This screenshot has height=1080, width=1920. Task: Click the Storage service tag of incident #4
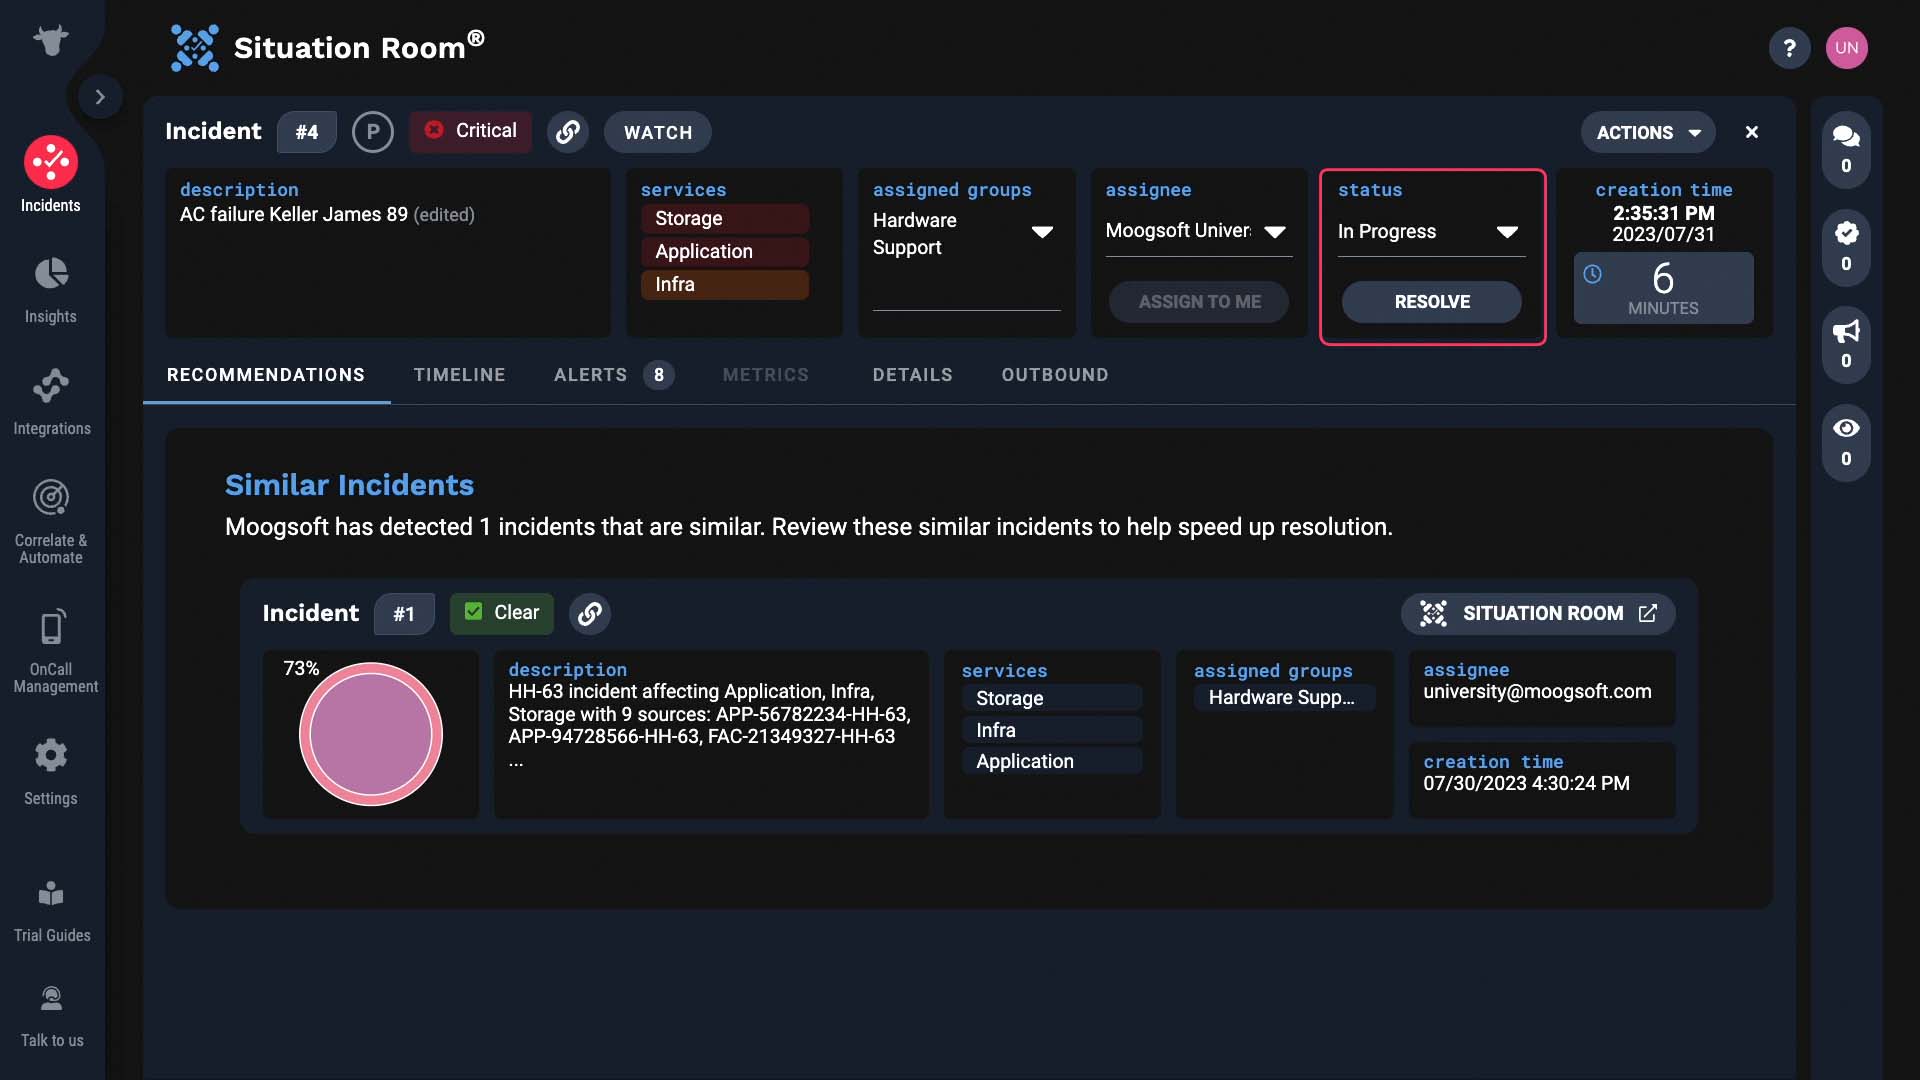725,219
